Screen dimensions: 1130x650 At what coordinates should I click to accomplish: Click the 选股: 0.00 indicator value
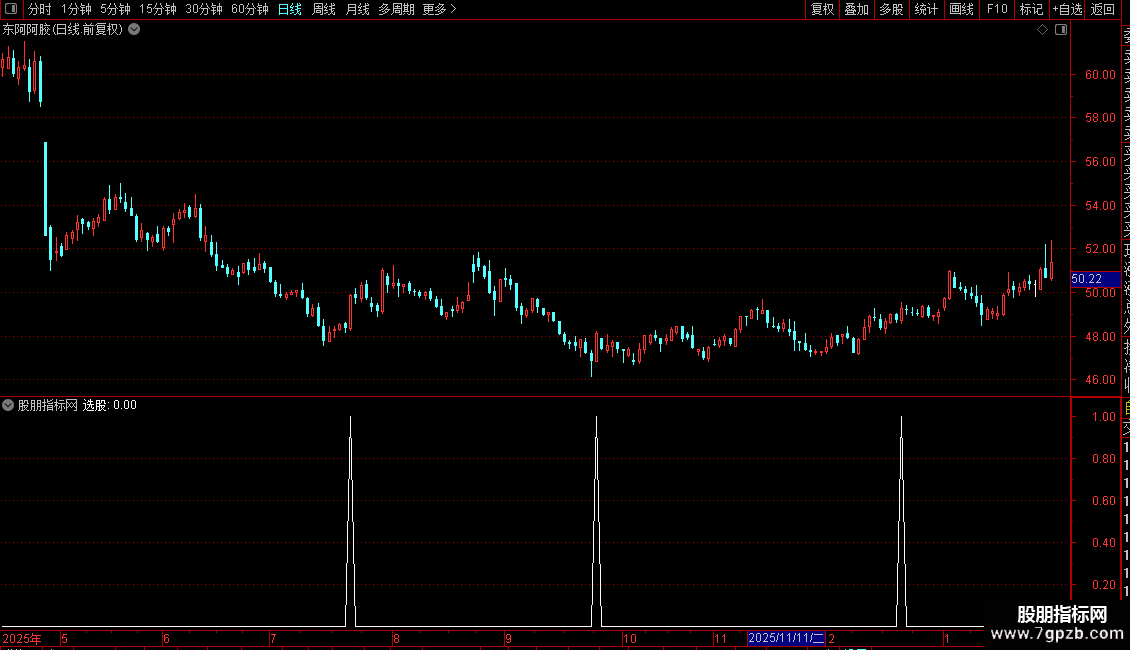point(110,405)
